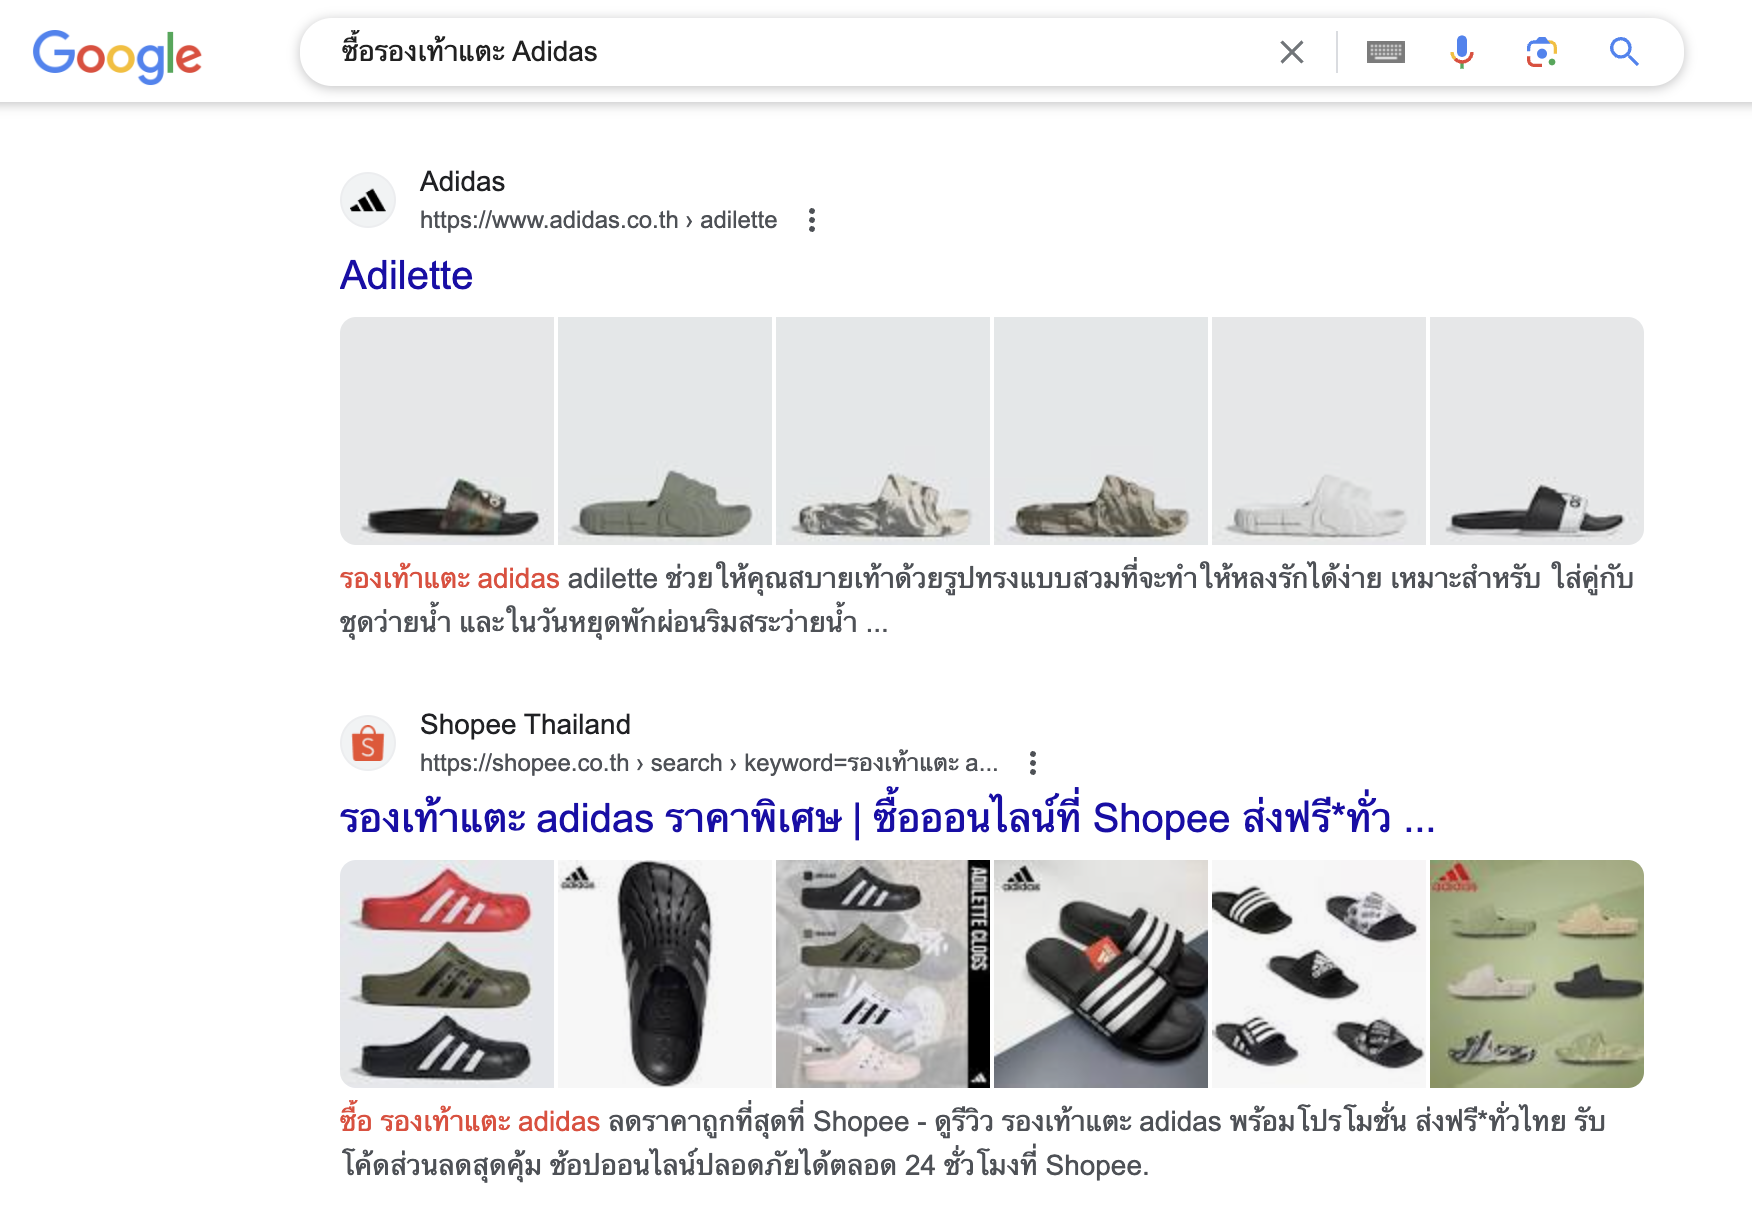Open the on-screen keyboard input tool
The image size is (1752, 1230).
pos(1385,52)
